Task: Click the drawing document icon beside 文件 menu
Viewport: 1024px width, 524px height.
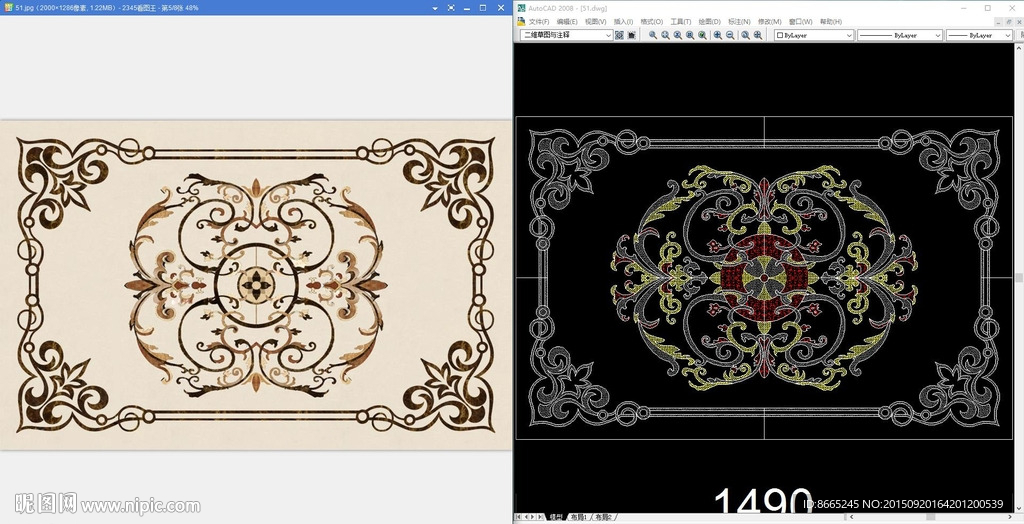Action: pos(521,22)
